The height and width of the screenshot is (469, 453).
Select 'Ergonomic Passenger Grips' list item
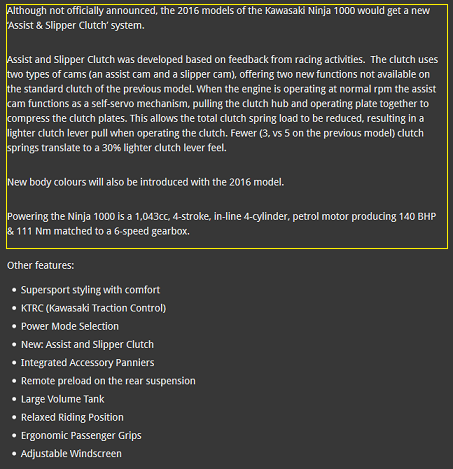[x=81, y=435]
